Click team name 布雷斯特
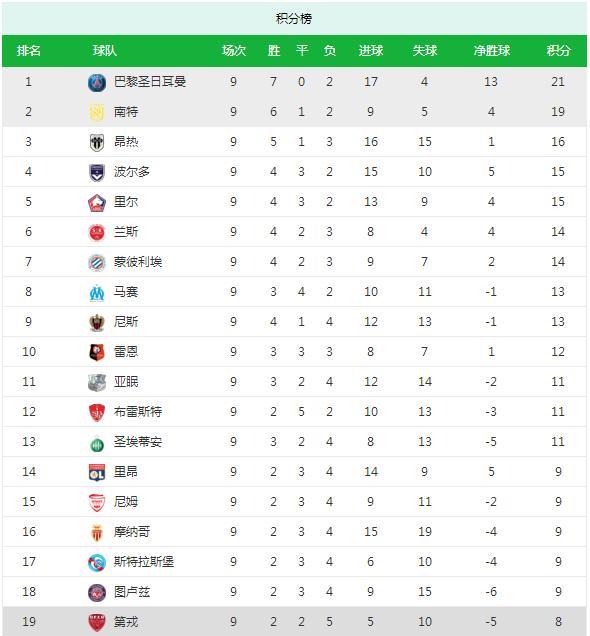This screenshot has width=590, height=636. (x=138, y=412)
